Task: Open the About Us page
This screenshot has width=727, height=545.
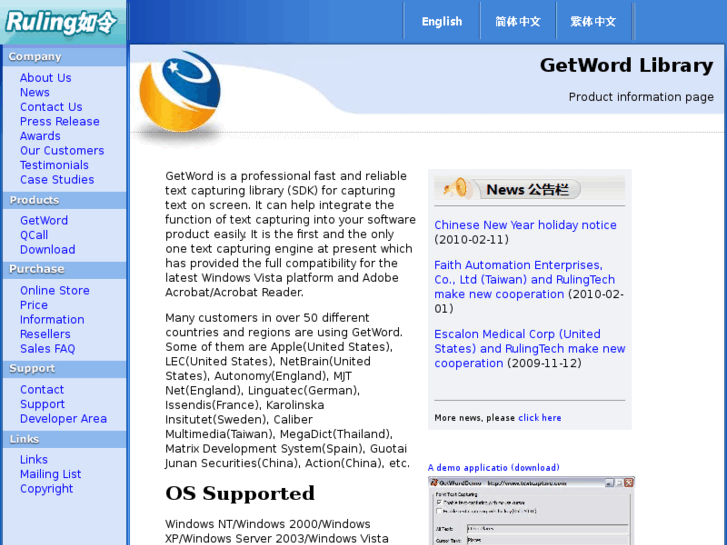Action: point(45,77)
